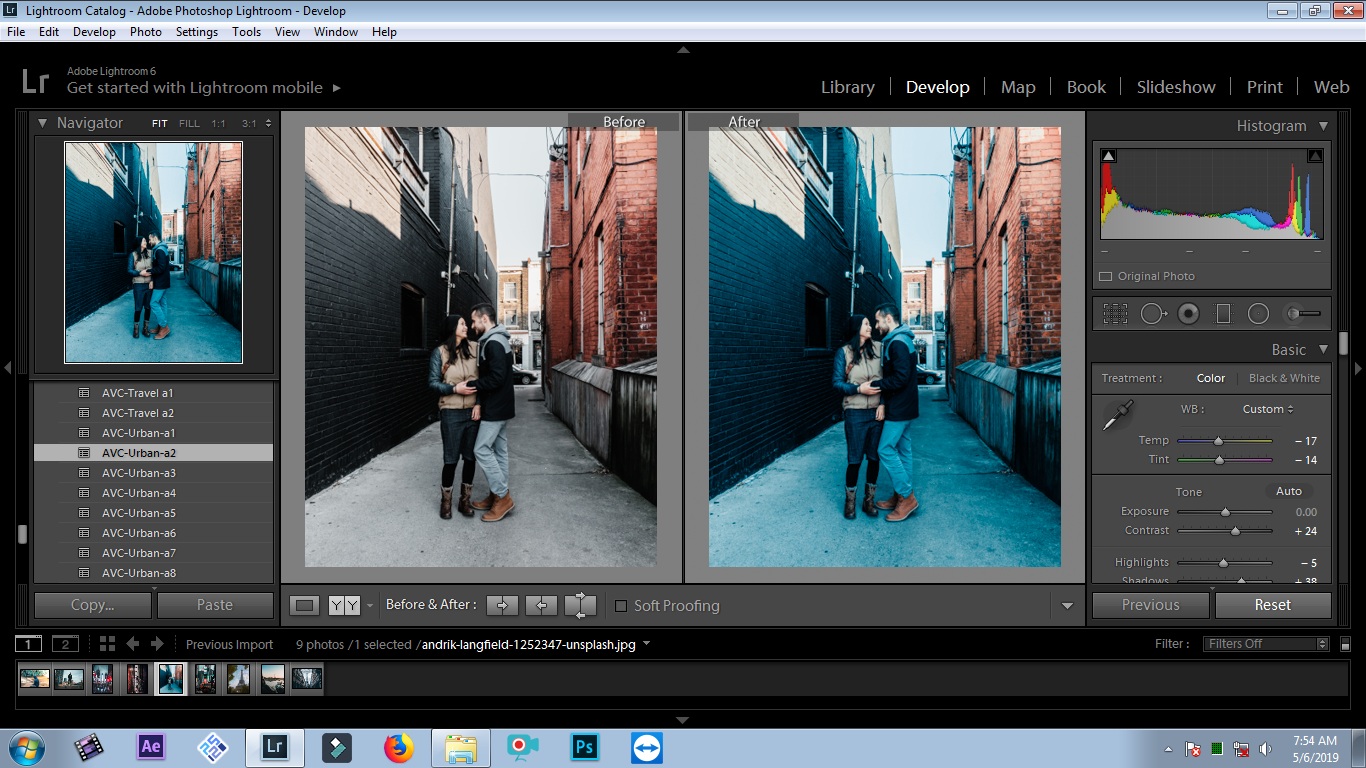This screenshot has width=1366, height=768.
Task: Open Photoshop from the taskbar
Action: pyautogui.click(x=584, y=747)
